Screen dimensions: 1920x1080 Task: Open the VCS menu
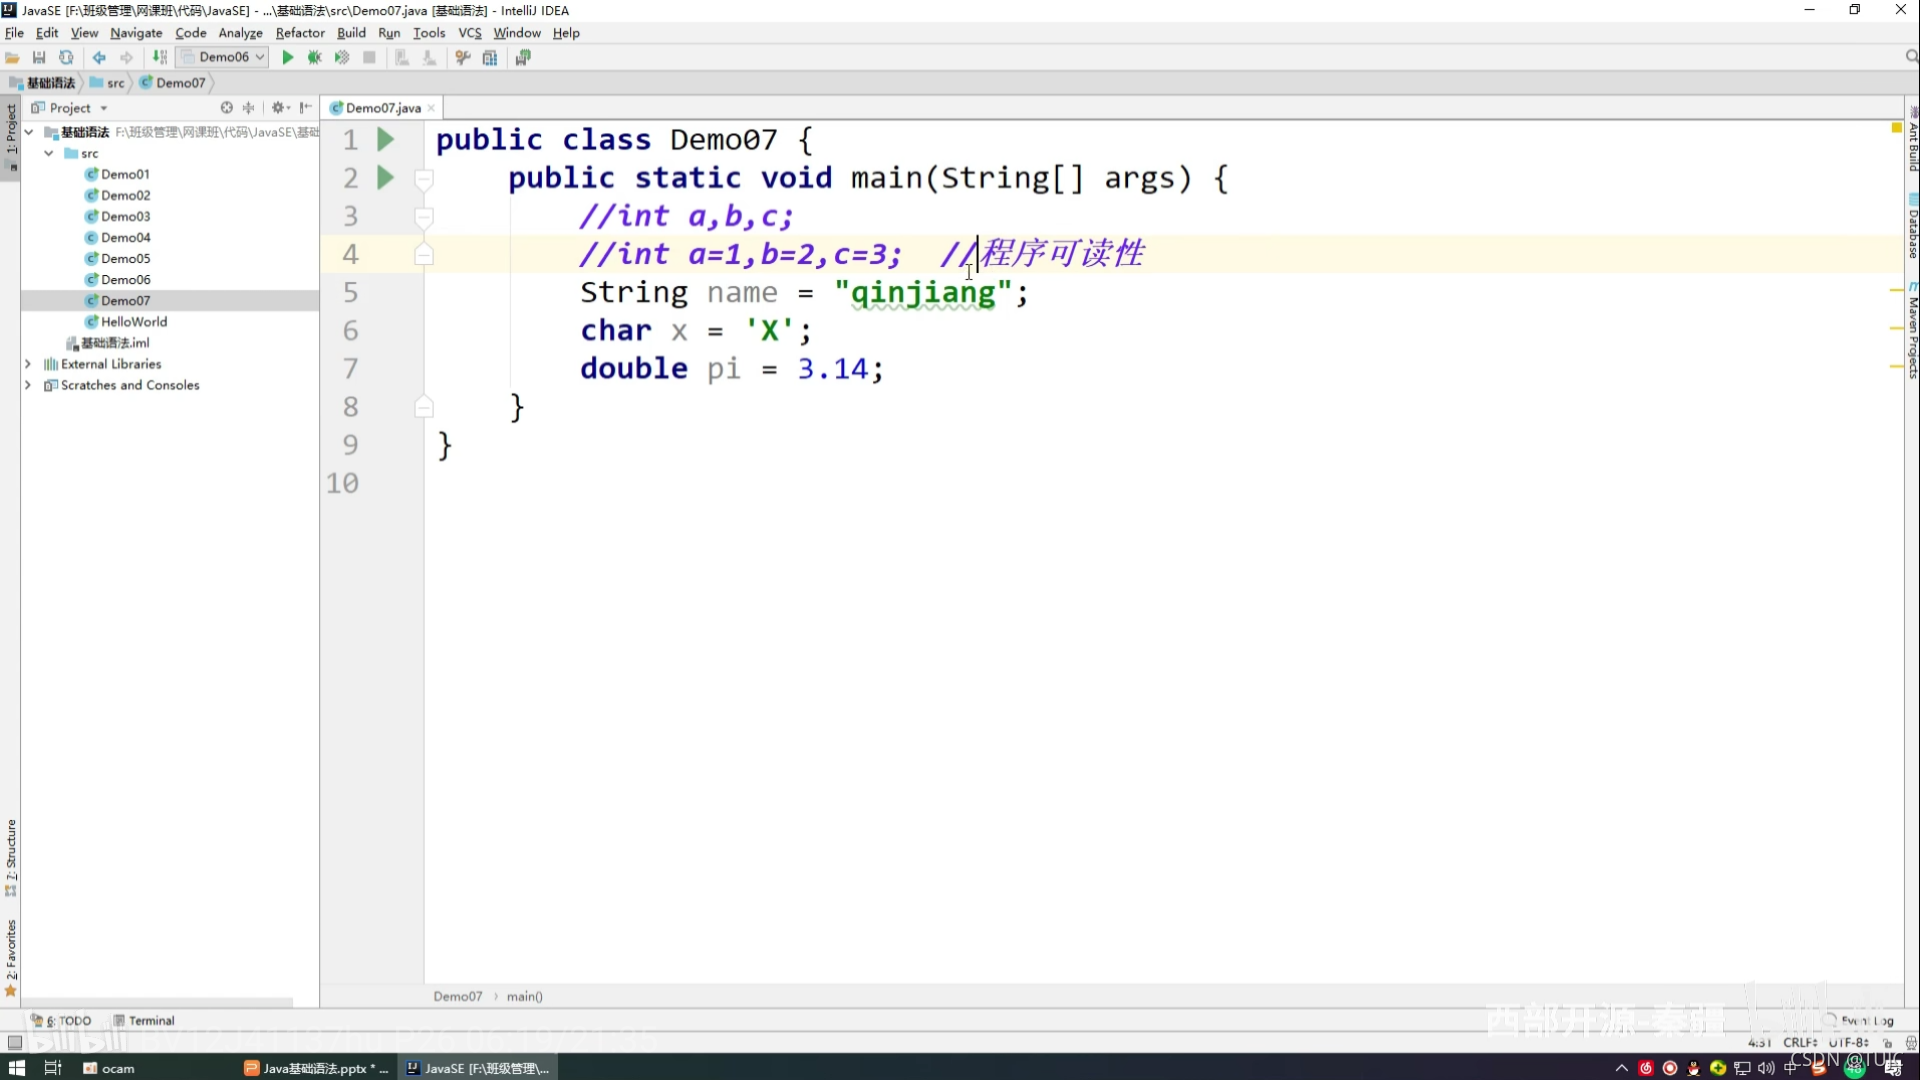coord(470,33)
